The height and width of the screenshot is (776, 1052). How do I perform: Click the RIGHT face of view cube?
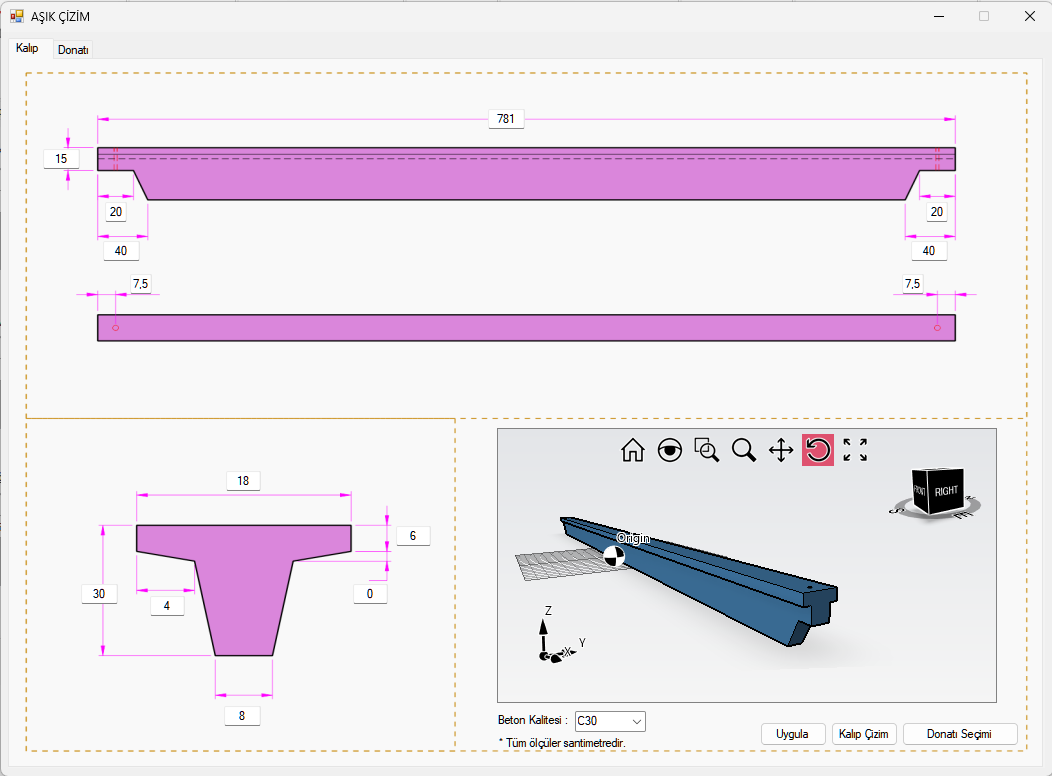tap(947, 491)
